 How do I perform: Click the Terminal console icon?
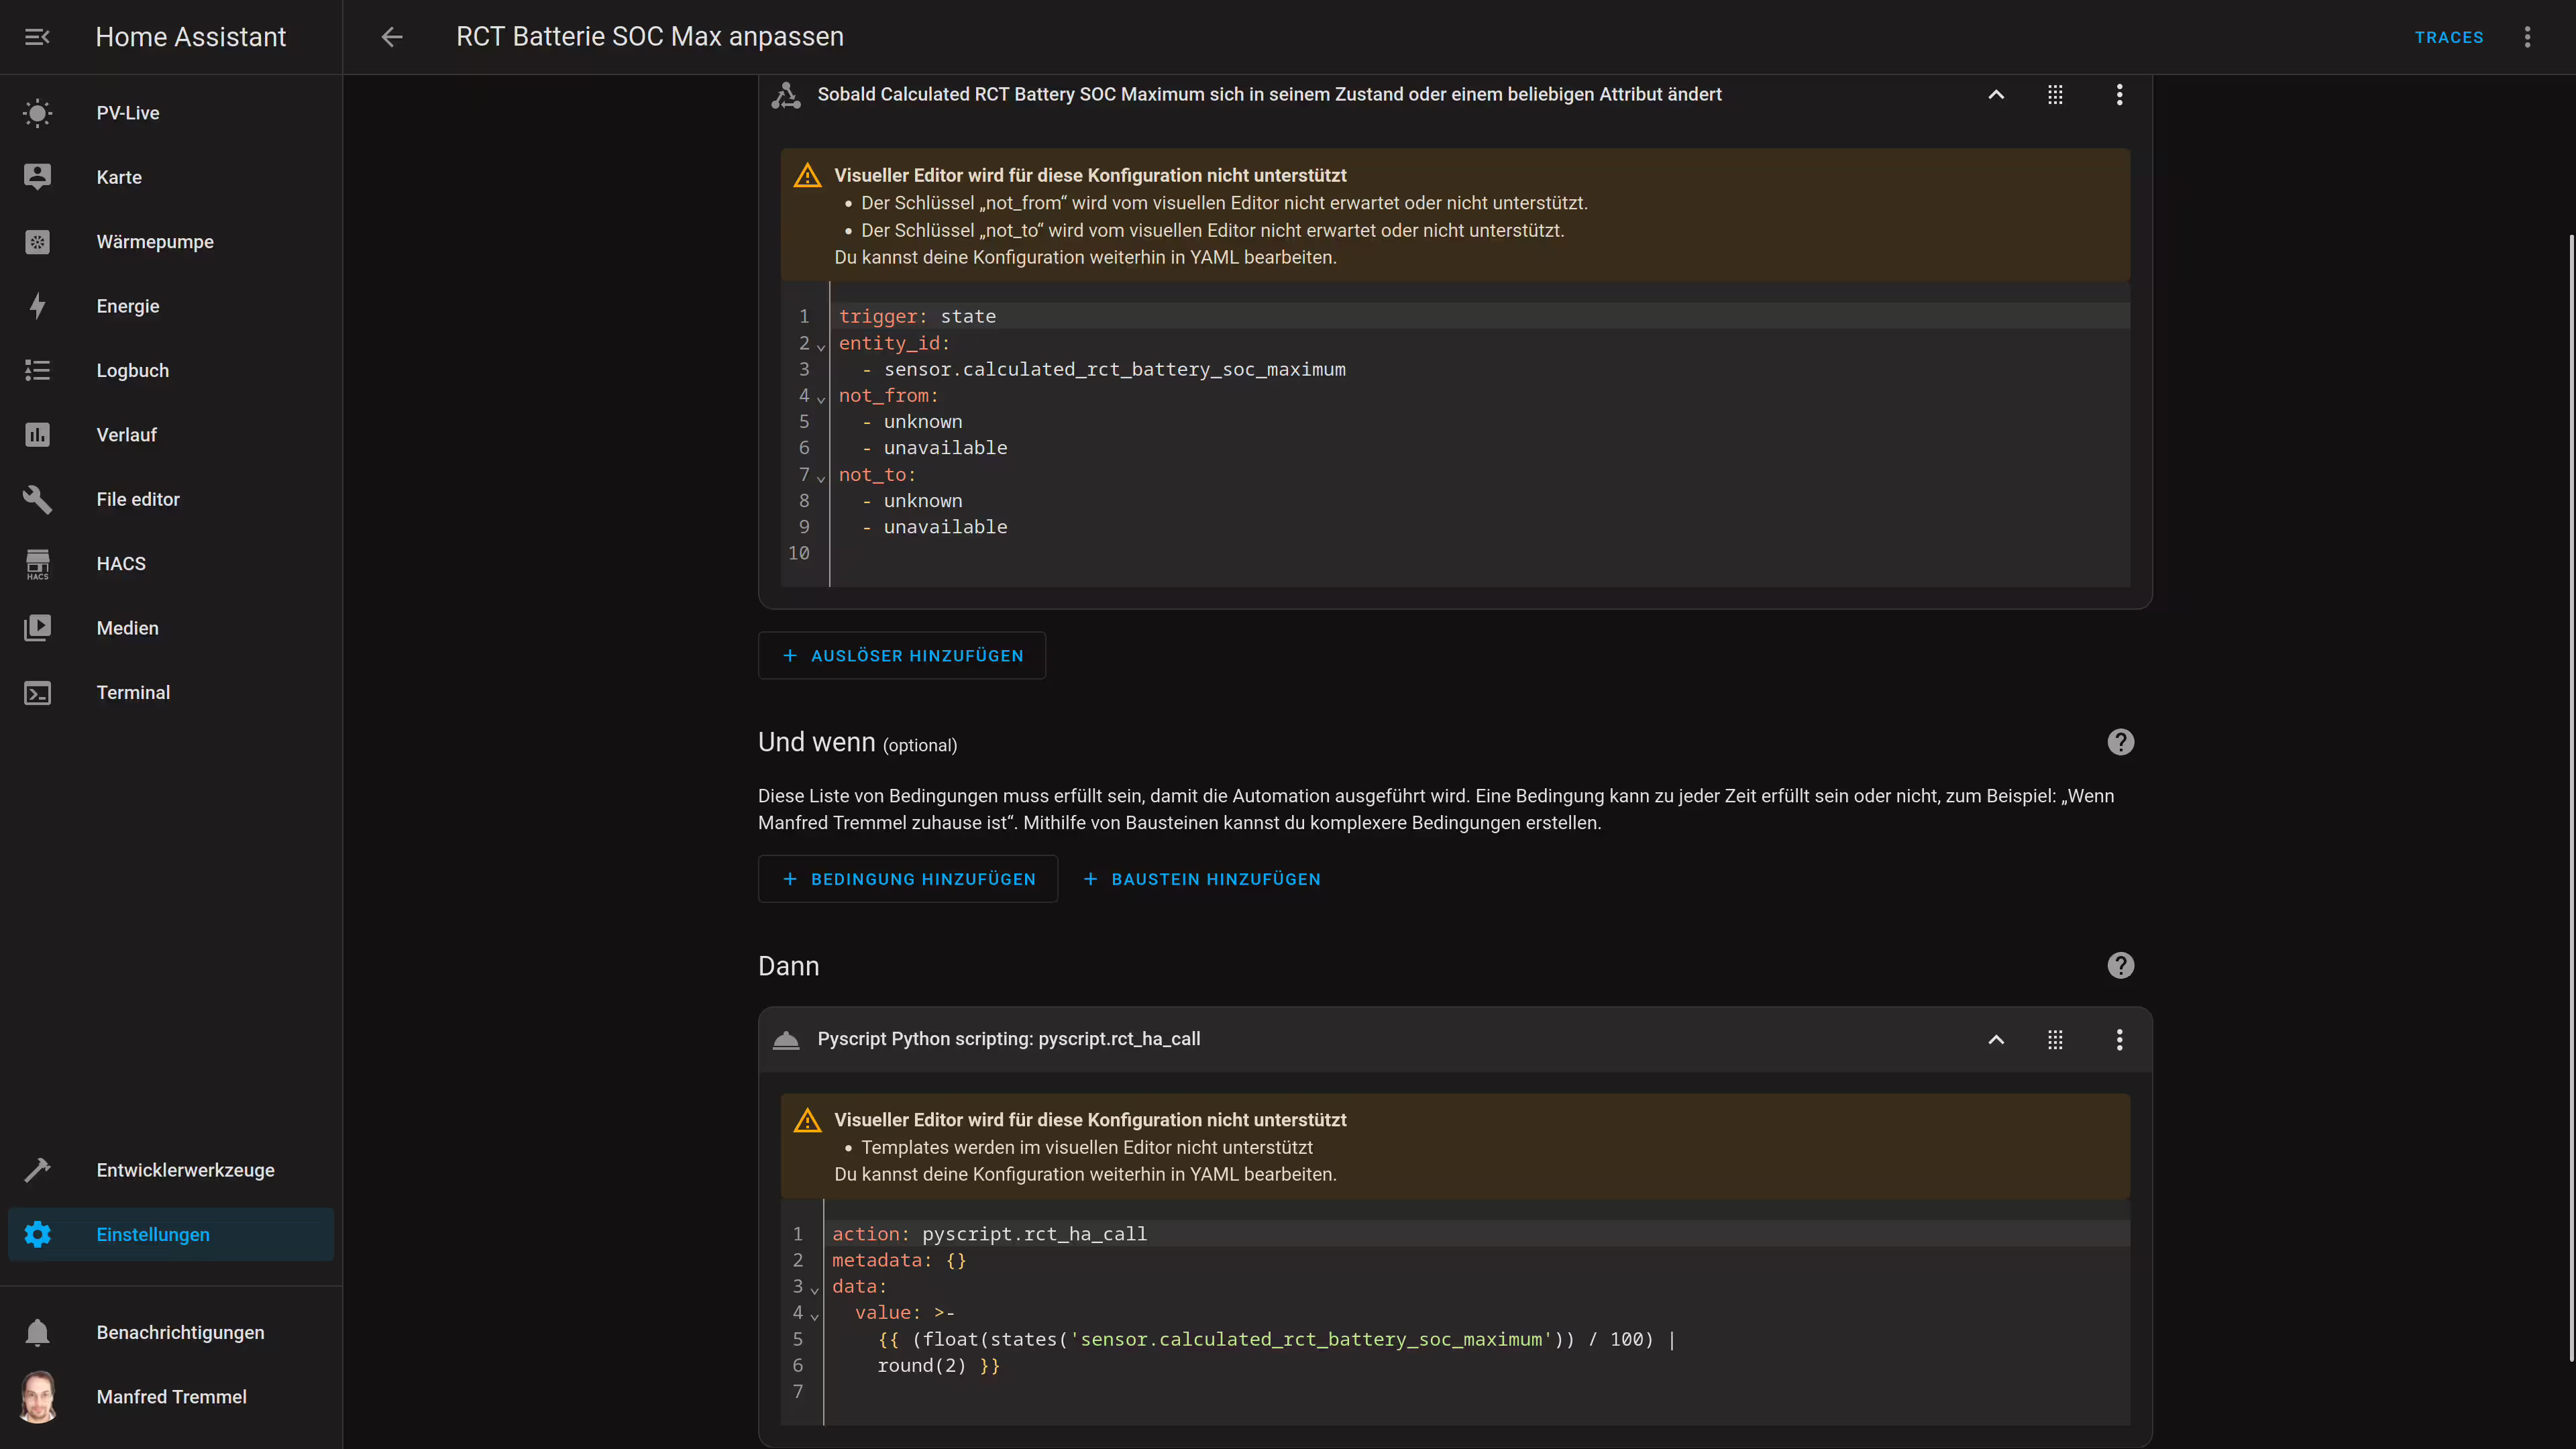pos(37,693)
